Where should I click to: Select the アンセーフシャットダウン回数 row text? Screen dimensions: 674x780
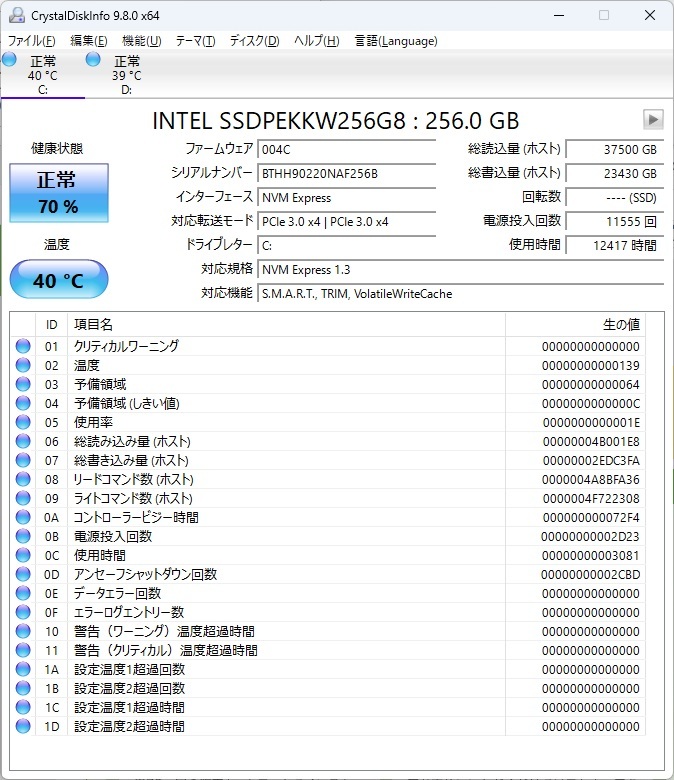(x=145, y=574)
